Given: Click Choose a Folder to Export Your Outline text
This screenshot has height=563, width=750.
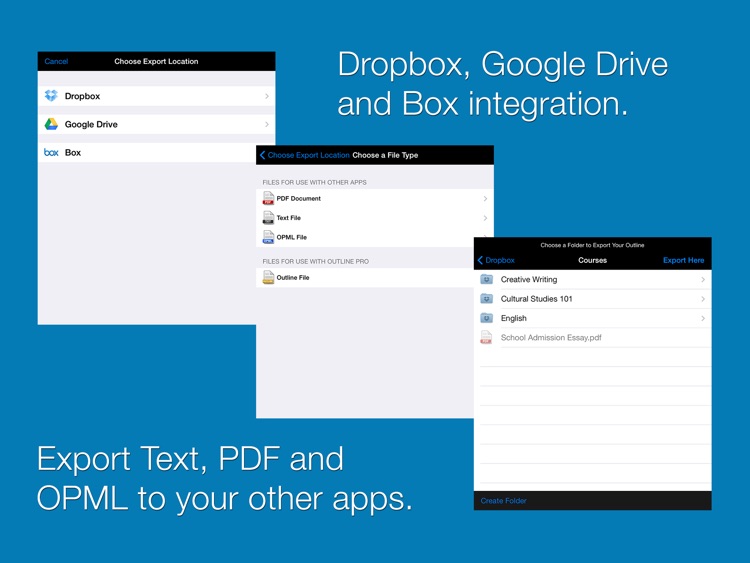Looking at the screenshot, I should point(592,245).
